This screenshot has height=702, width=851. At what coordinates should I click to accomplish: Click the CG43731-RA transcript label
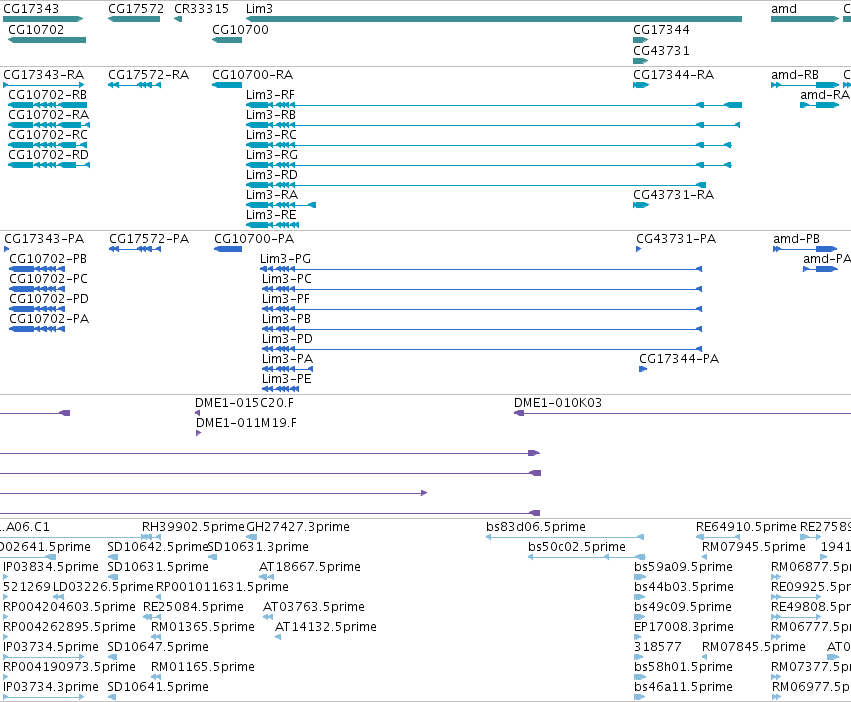click(674, 195)
